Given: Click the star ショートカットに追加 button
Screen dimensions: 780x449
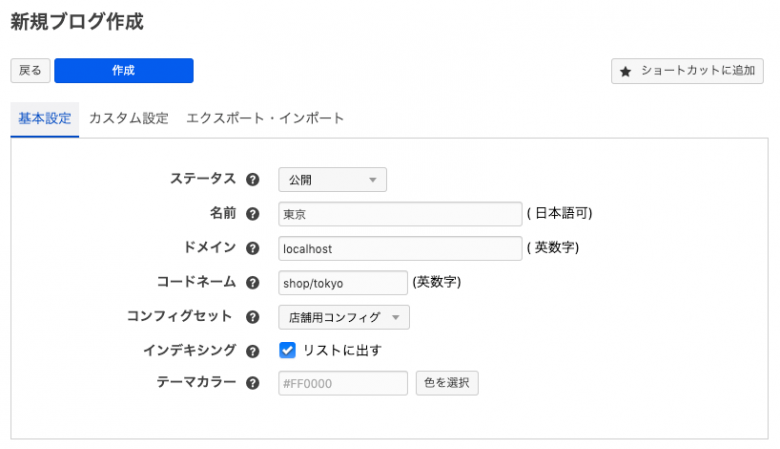Looking at the screenshot, I should click(x=688, y=71).
